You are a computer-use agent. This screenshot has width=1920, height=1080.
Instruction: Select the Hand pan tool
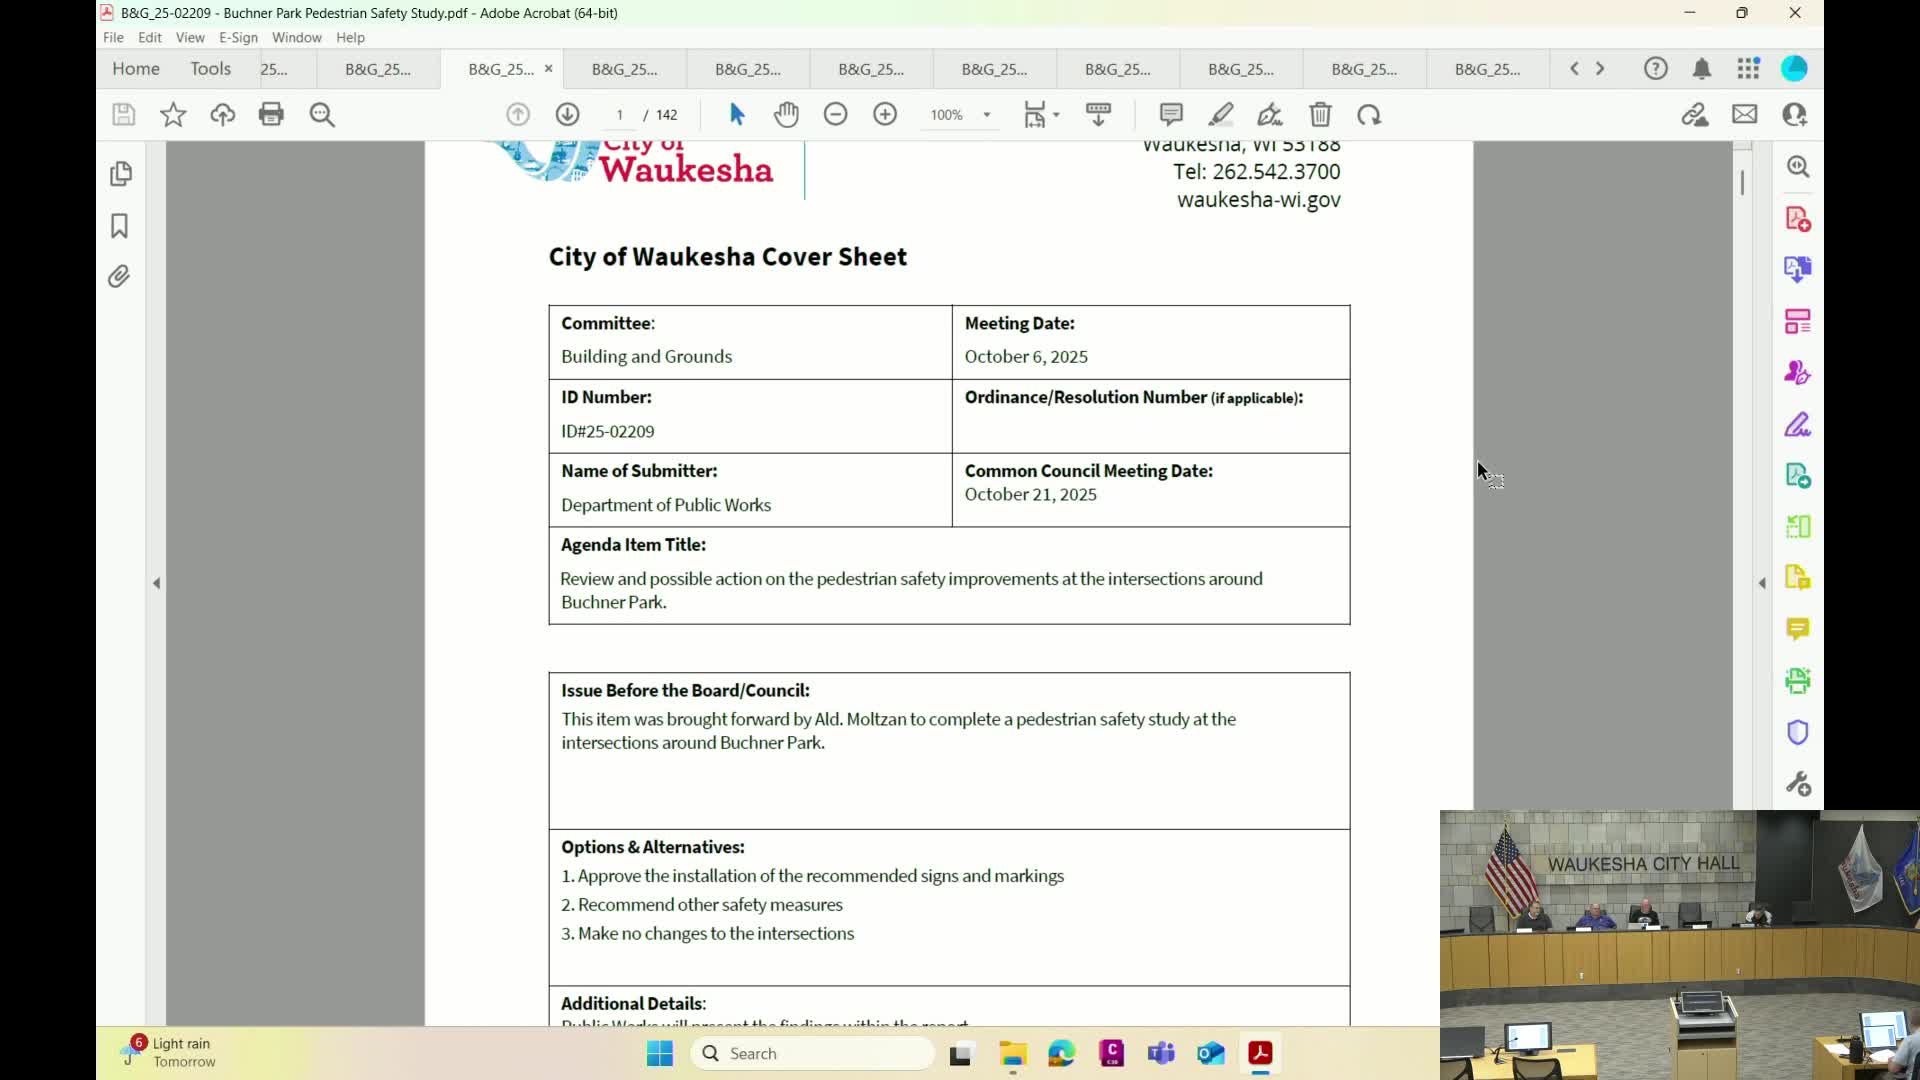click(786, 114)
